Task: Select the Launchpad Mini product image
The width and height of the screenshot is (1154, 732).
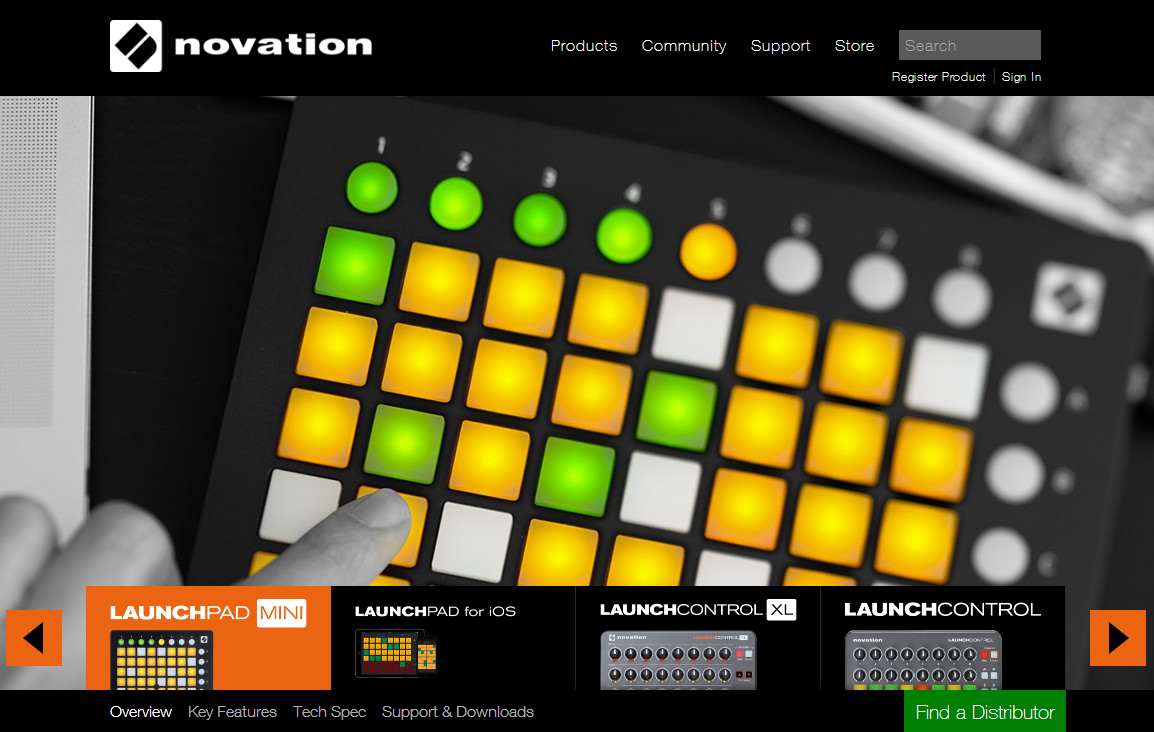Action: coord(161,660)
